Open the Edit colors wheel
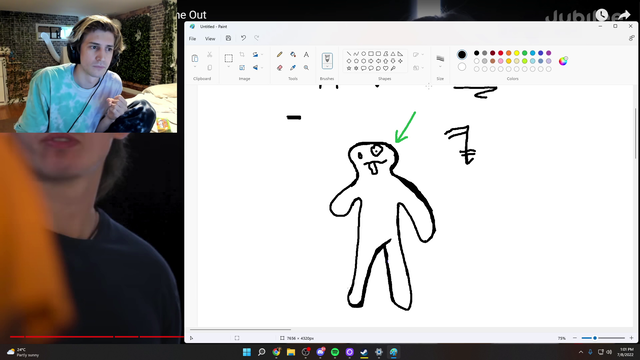640x360 pixels. pyautogui.click(x=563, y=61)
